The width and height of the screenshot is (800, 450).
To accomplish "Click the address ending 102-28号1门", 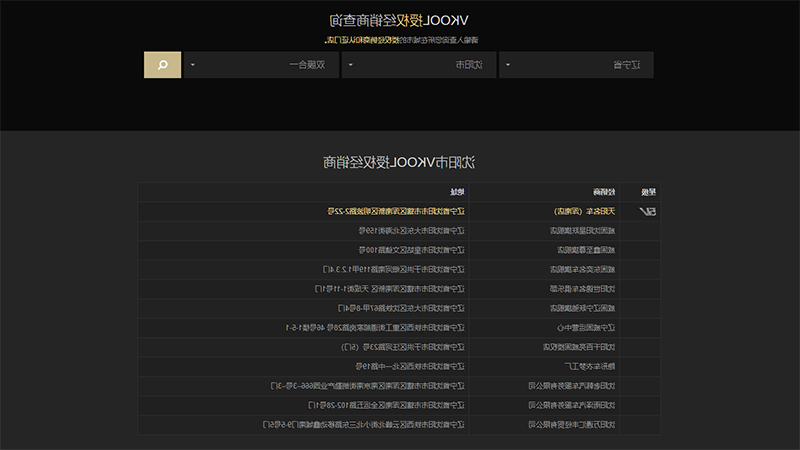I will click(387, 405).
